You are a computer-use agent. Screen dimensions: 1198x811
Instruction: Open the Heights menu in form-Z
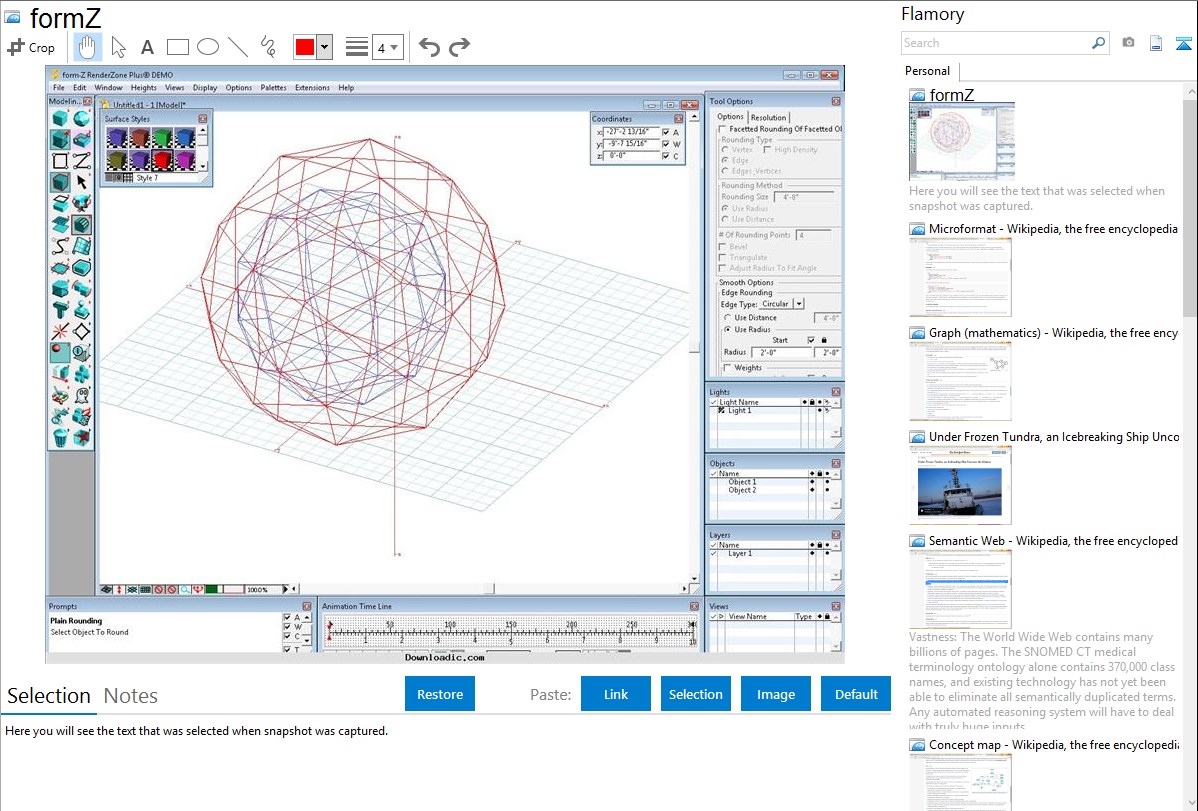click(x=144, y=88)
